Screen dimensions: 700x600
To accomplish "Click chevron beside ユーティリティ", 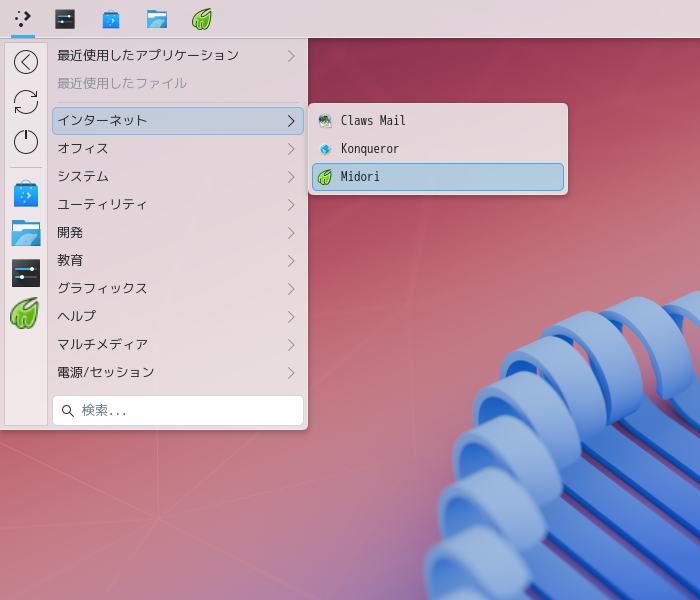I will [x=291, y=205].
